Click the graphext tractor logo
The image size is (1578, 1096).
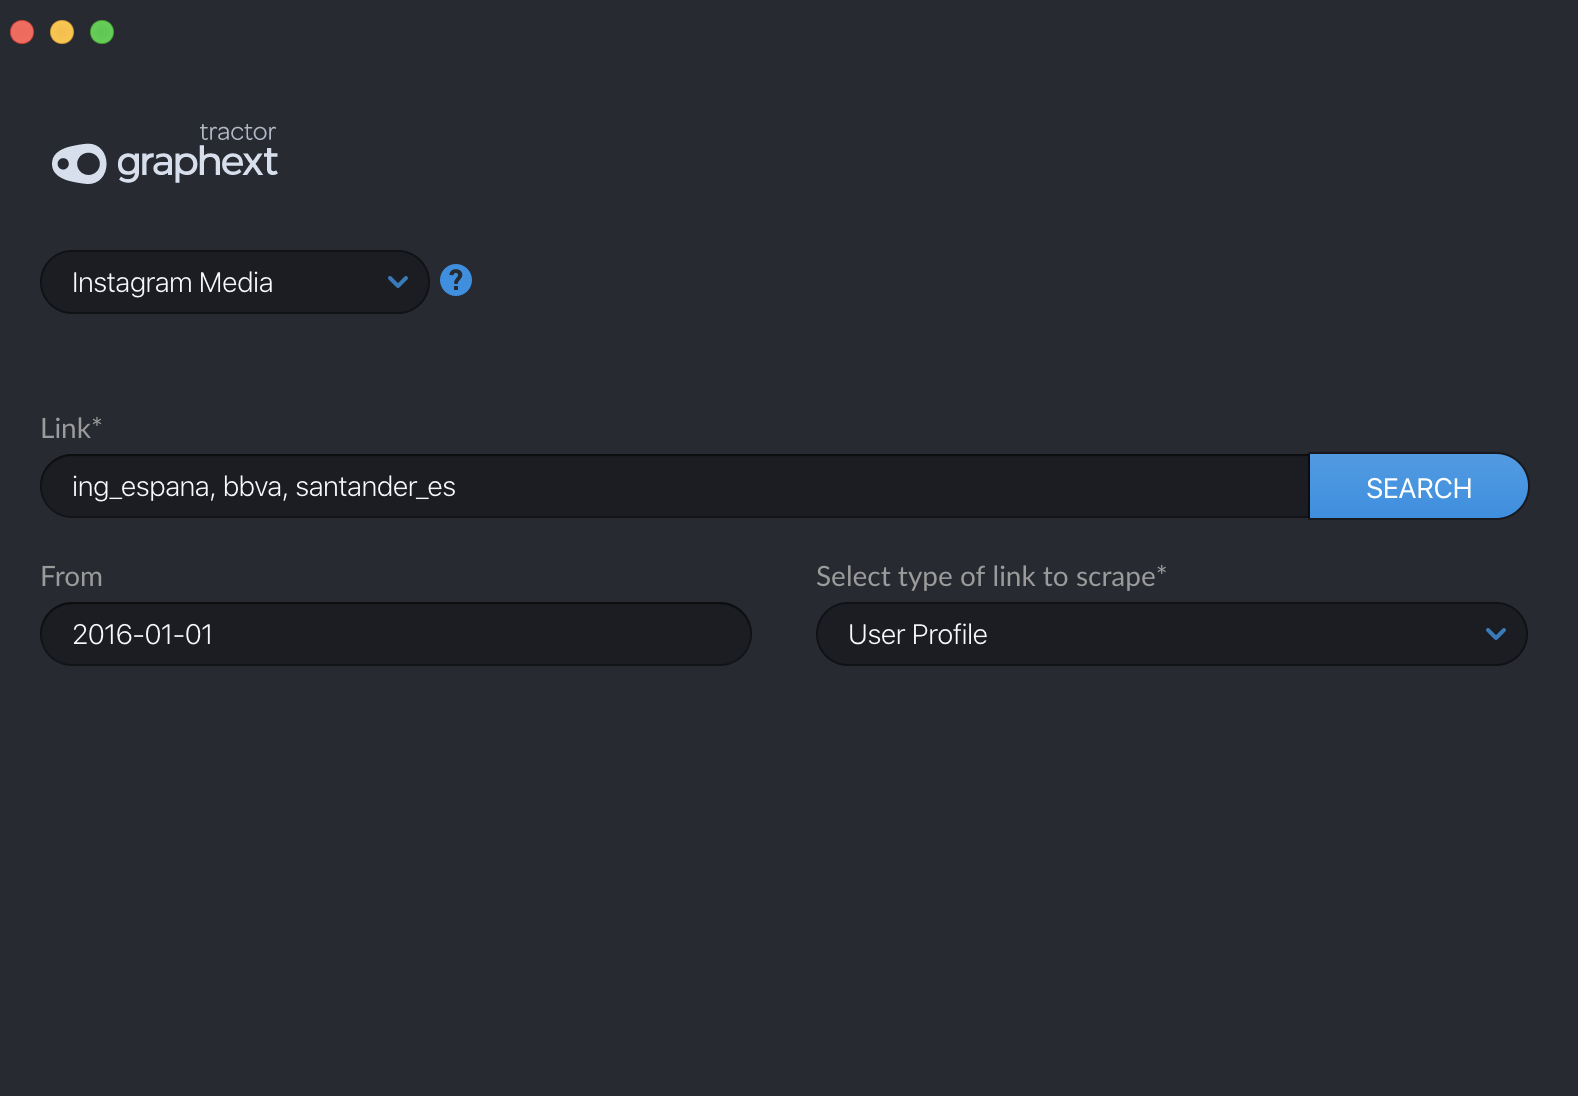click(165, 153)
